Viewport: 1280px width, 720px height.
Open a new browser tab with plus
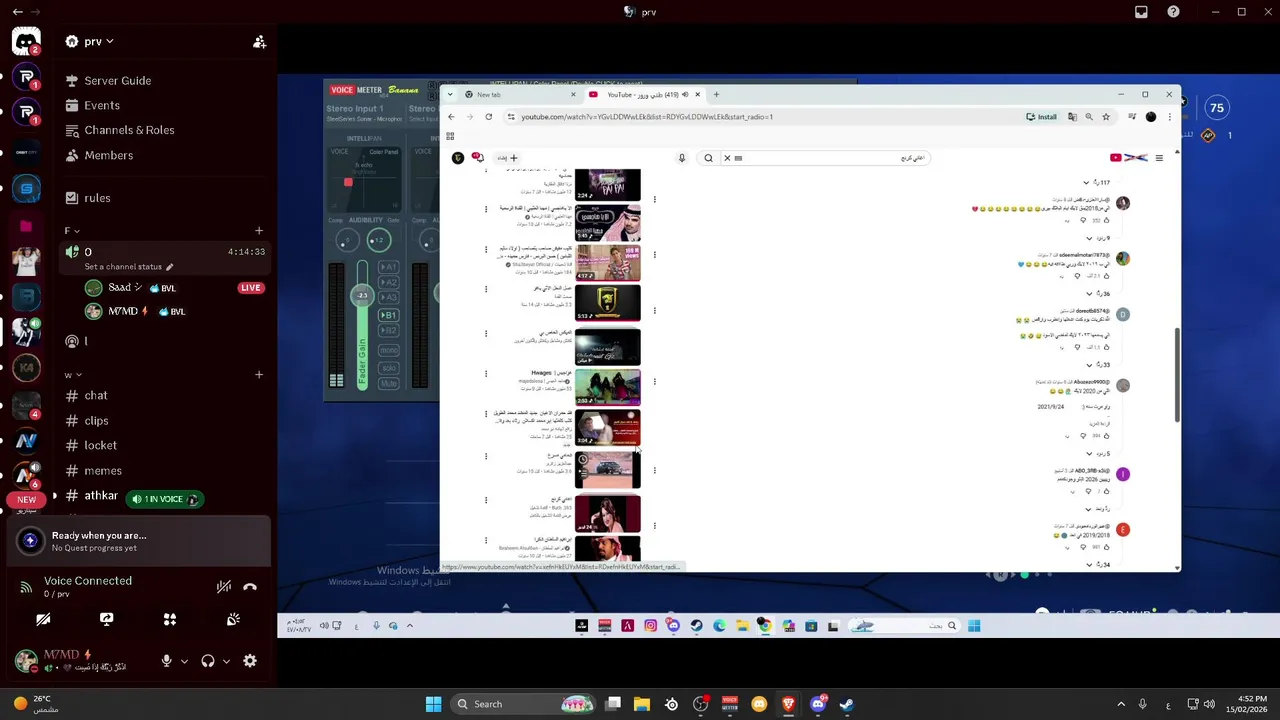click(716, 95)
